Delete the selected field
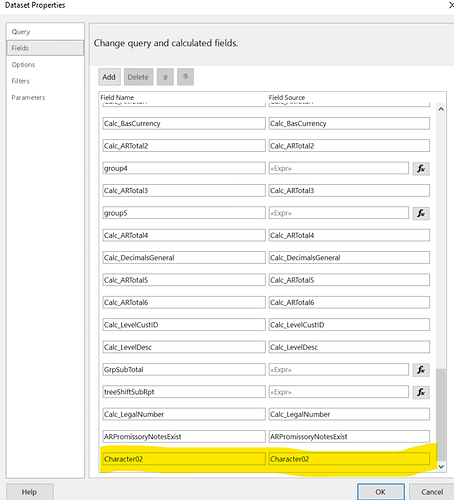 pyautogui.click(x=138, y=77)
